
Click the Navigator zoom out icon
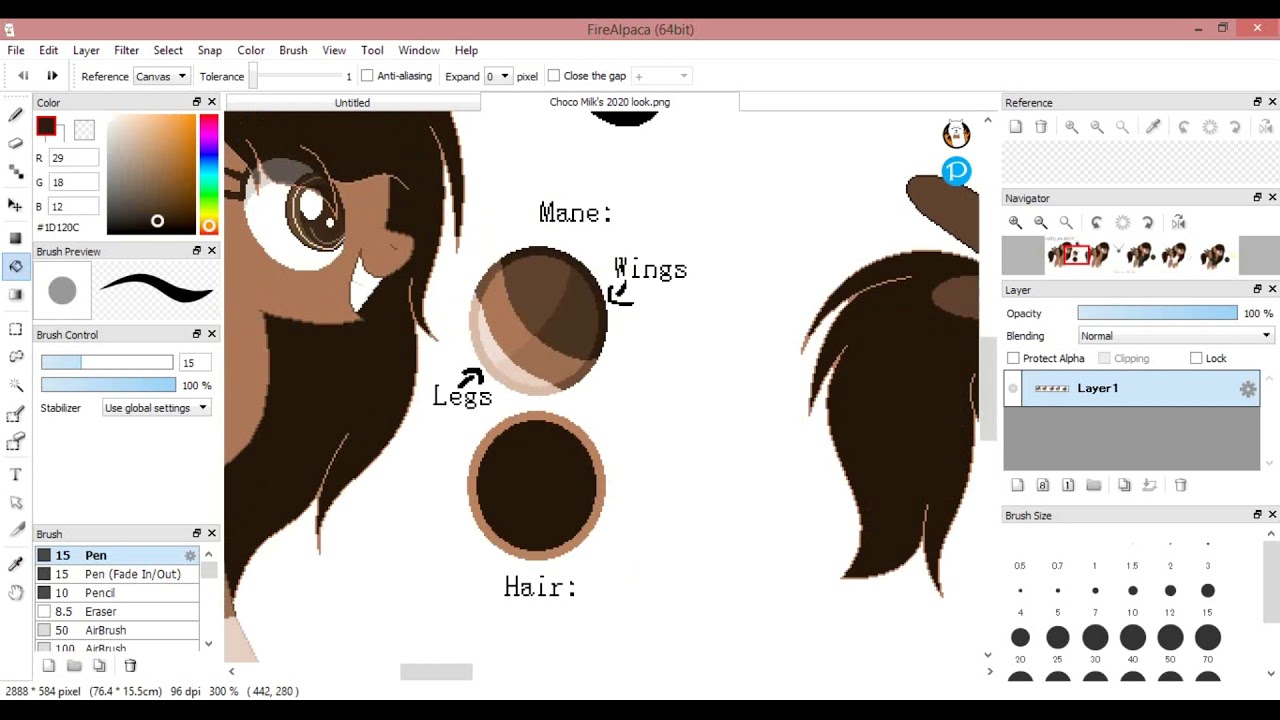coord(1041,223)
